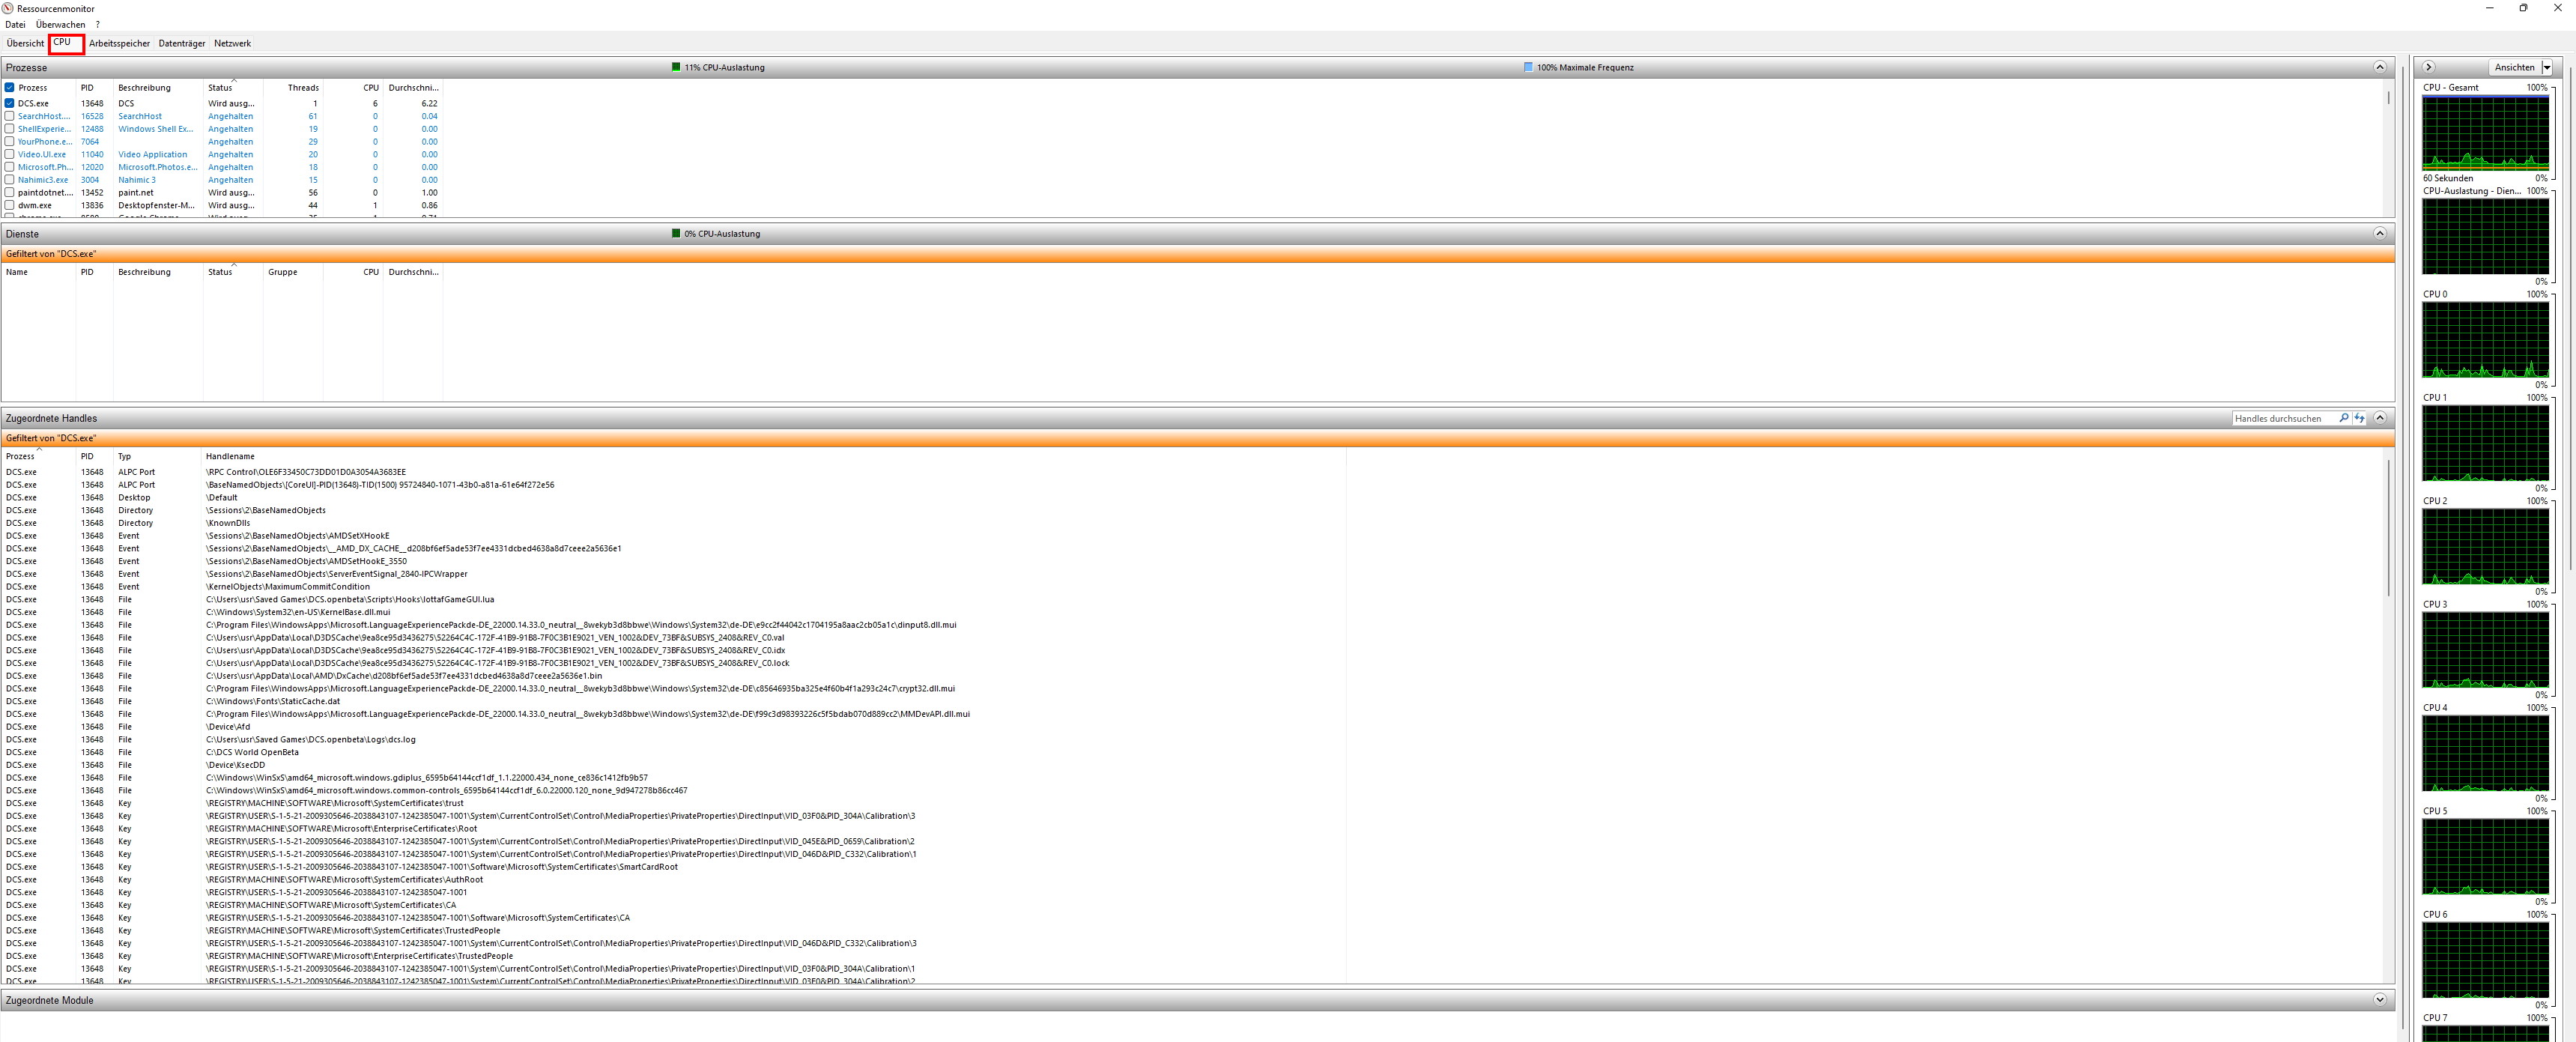
Task: Switch to the Netzwerk tab
Action: coord(232,43)
